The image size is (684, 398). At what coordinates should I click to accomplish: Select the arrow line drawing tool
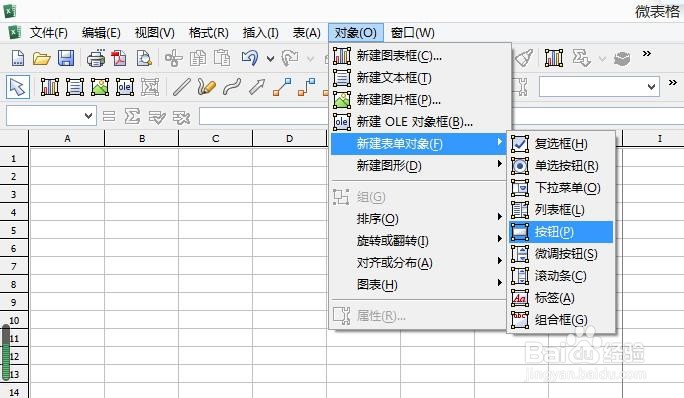[257, 87]
